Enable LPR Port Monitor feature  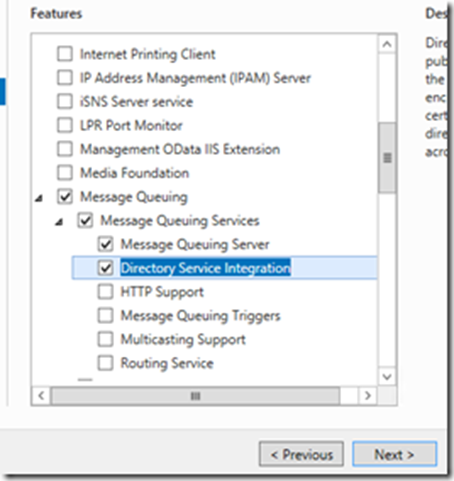[65, 125]
